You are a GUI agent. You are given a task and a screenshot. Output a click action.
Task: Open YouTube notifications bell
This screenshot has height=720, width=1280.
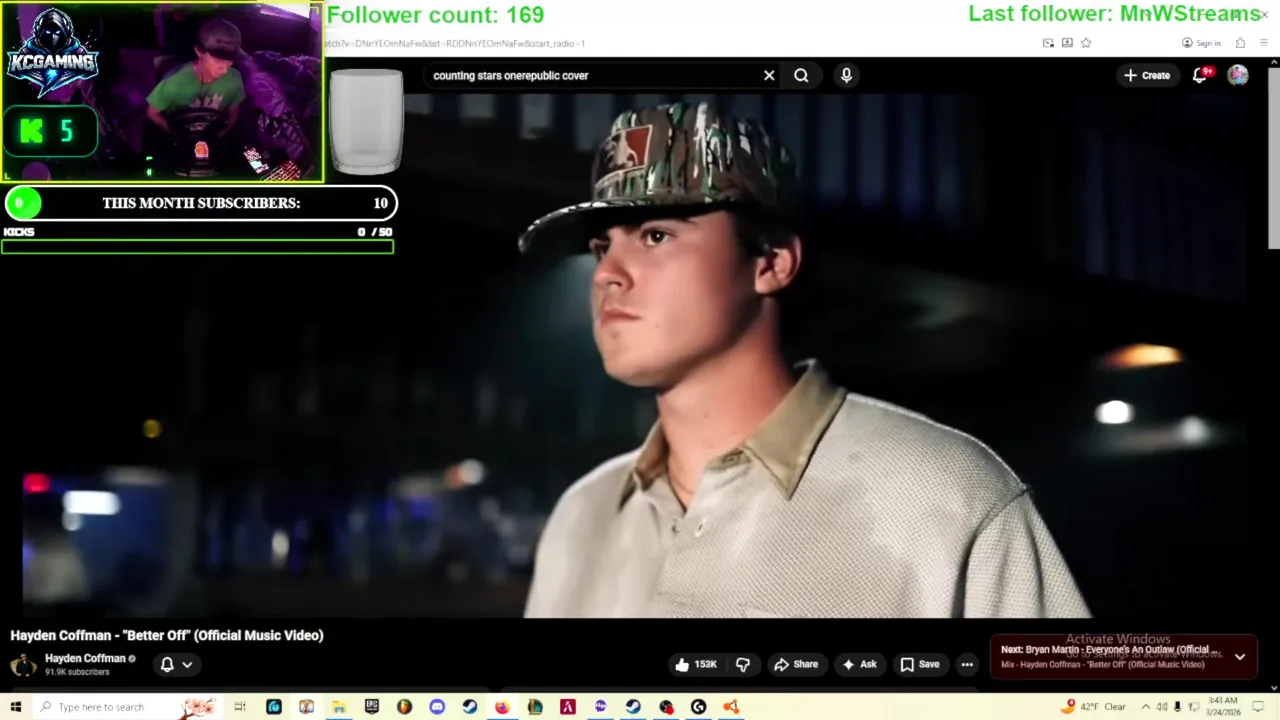[1200, 75]
